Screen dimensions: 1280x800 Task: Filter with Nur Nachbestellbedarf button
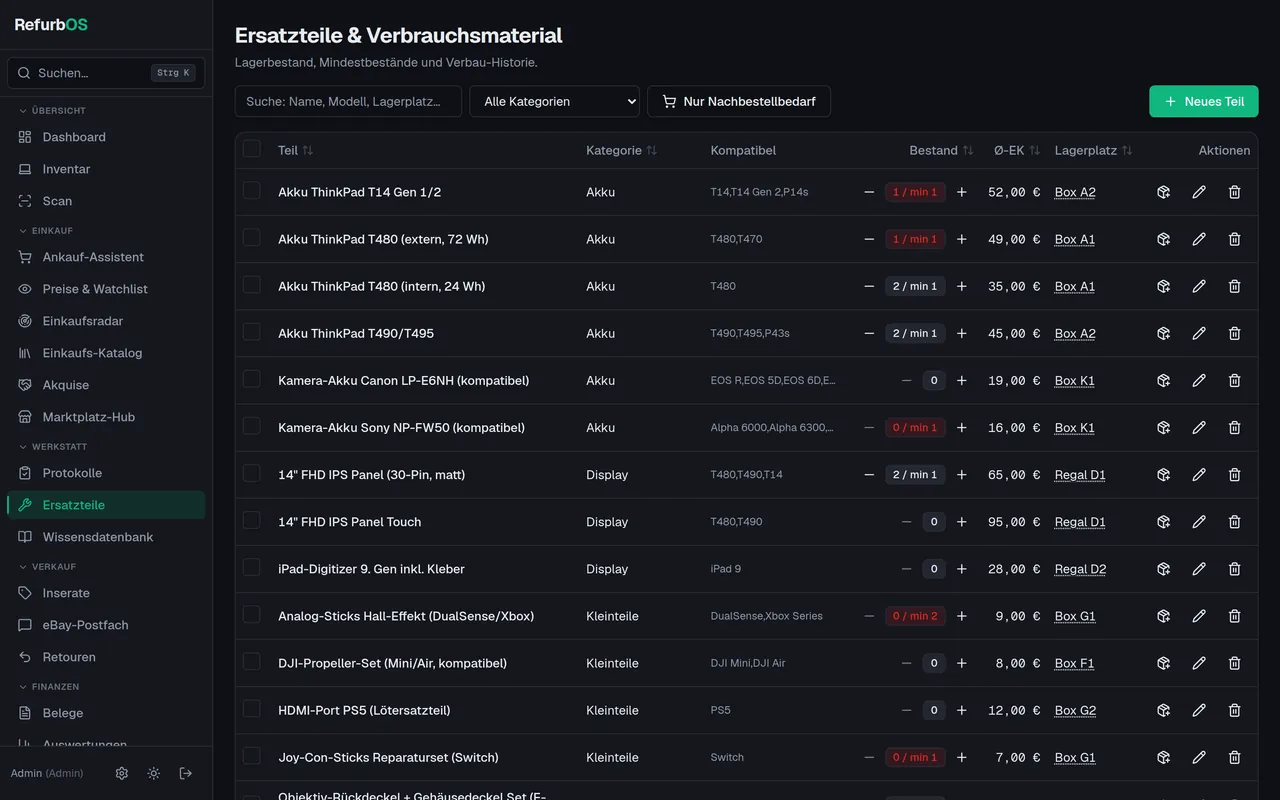point(739,101)
